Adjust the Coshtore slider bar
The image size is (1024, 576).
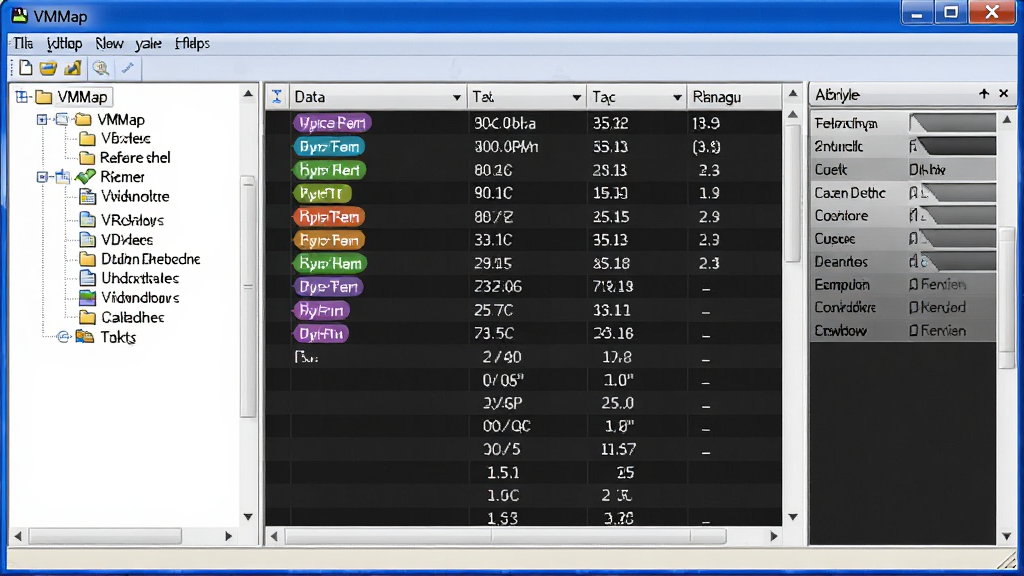(952, 216)
